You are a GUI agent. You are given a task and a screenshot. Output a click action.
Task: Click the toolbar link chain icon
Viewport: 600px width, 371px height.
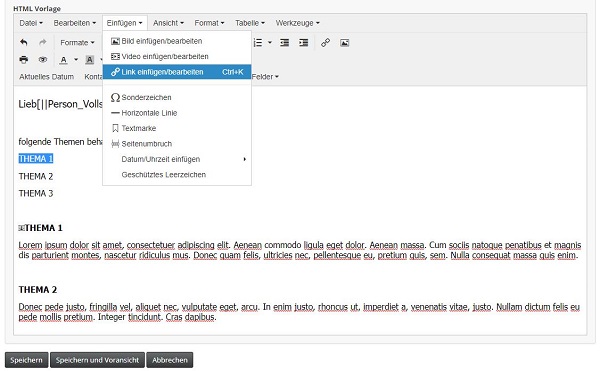pyautogui.click(x=325, y=42)
